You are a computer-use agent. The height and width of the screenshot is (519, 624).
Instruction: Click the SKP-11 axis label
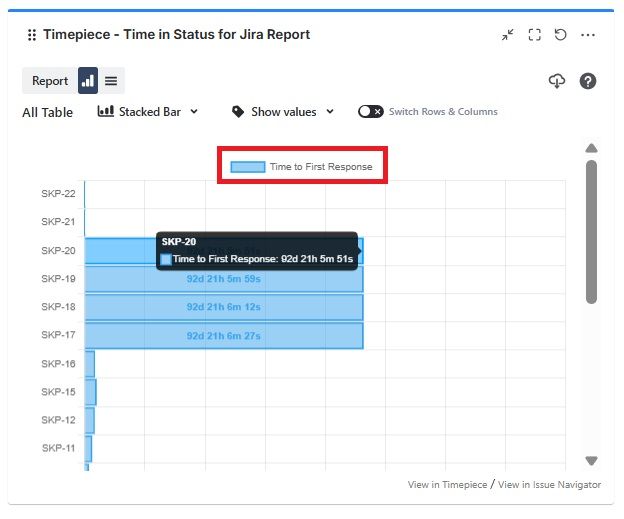coord(58,448)
